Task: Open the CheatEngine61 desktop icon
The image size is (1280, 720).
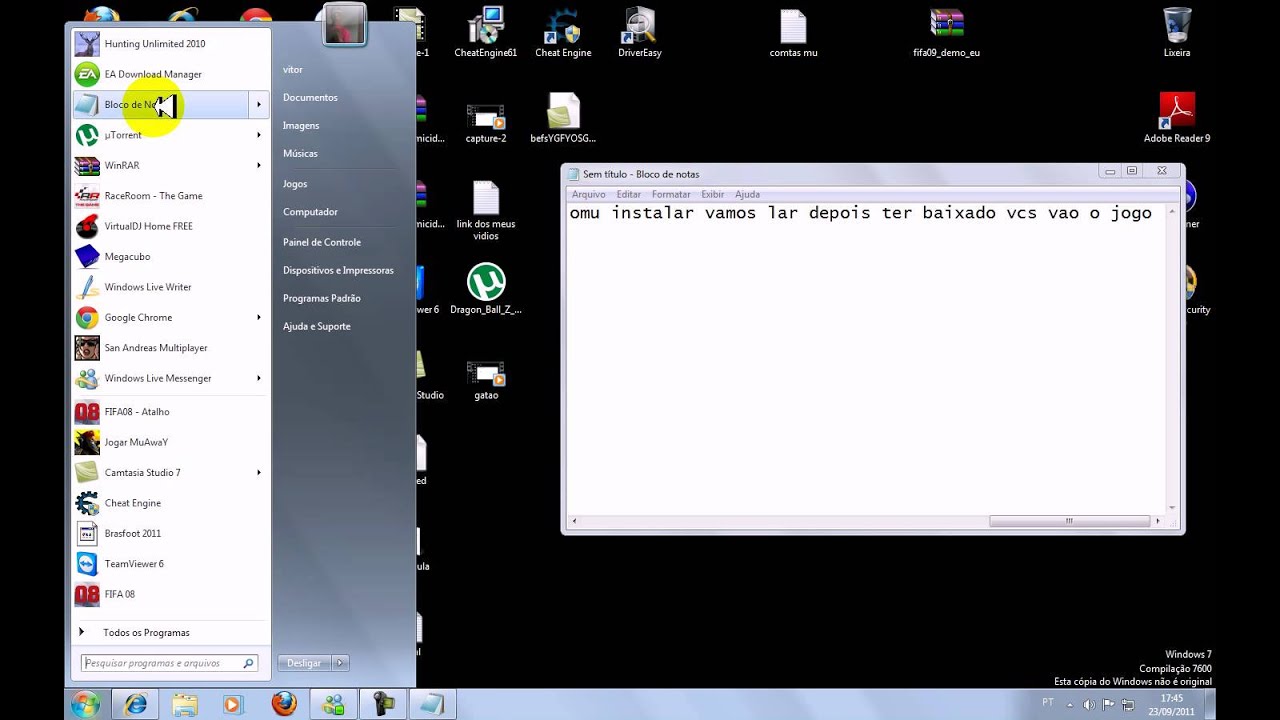Action: tap(486, 33)
